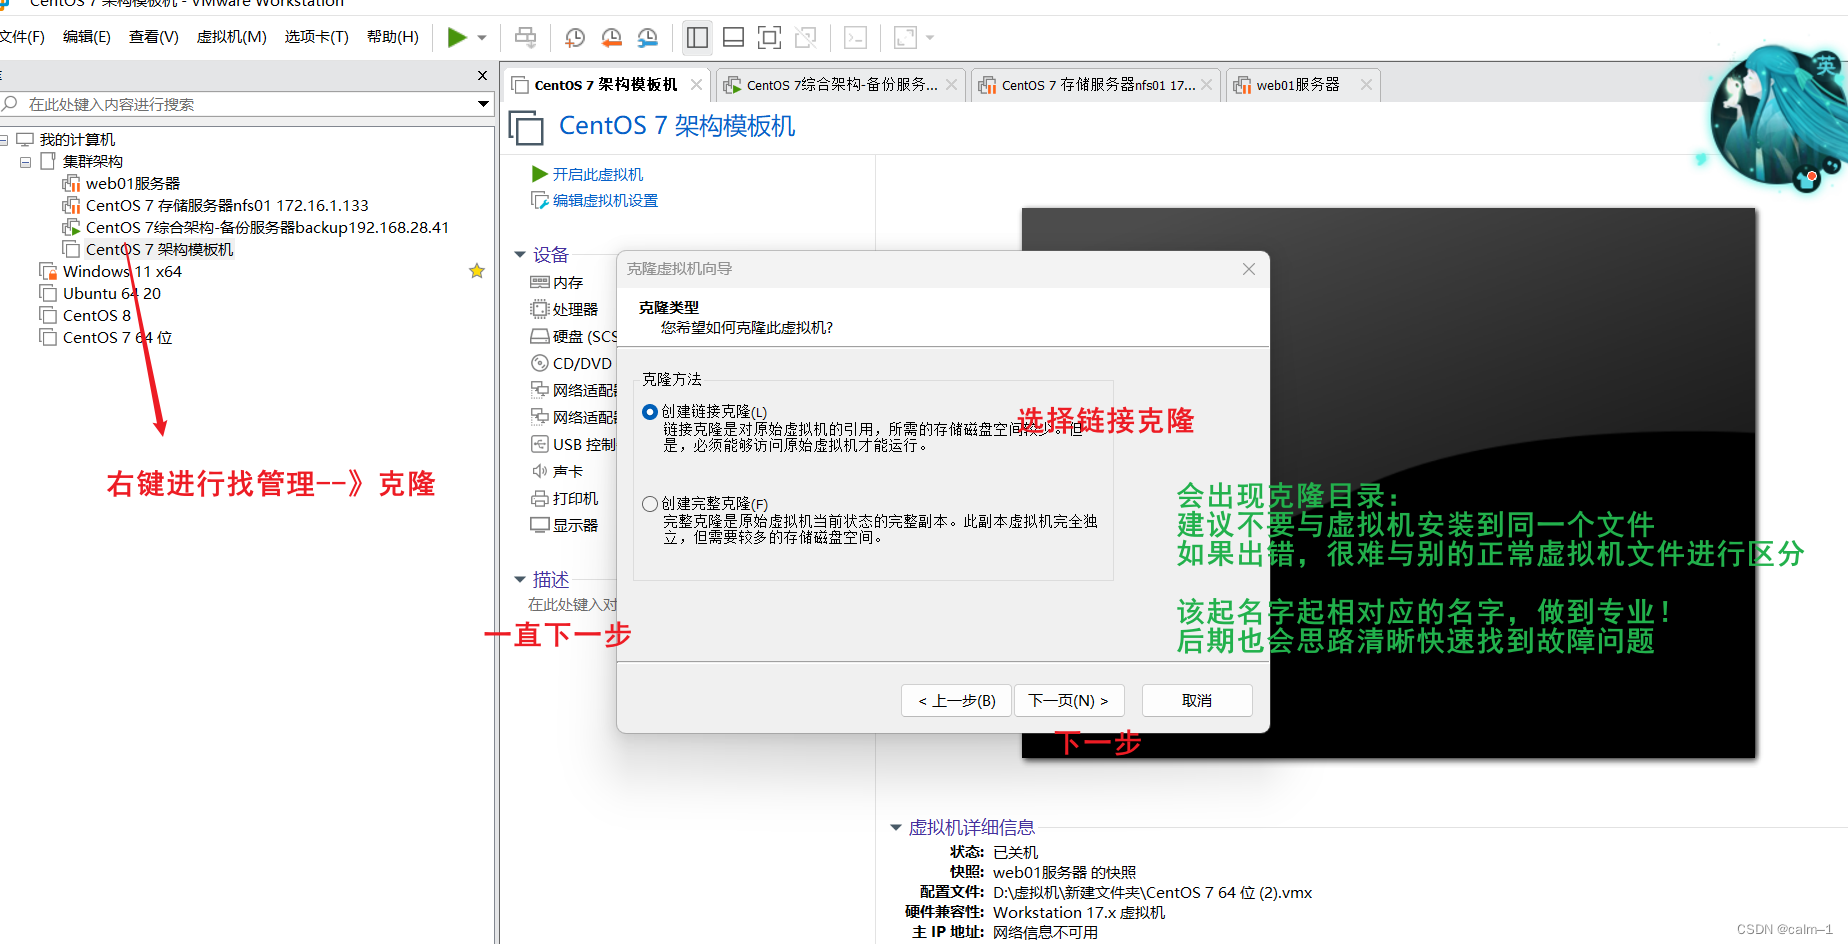
Task: Collapse the 集群架构 folder node
Action: (x=26, y=162)
